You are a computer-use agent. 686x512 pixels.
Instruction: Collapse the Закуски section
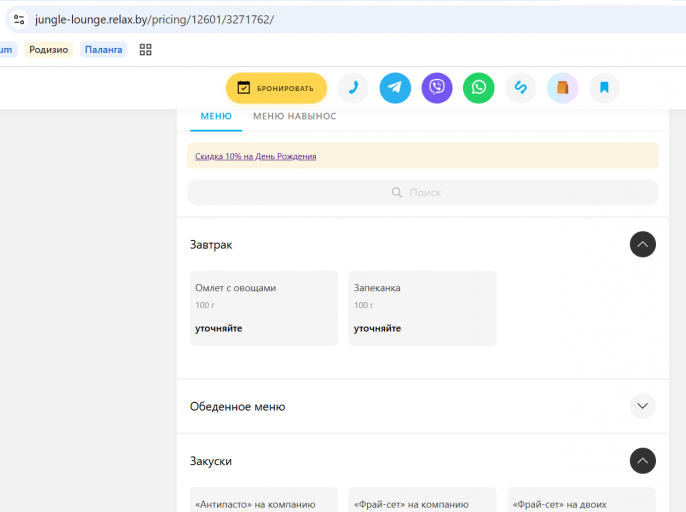click(x=643, y=461)
